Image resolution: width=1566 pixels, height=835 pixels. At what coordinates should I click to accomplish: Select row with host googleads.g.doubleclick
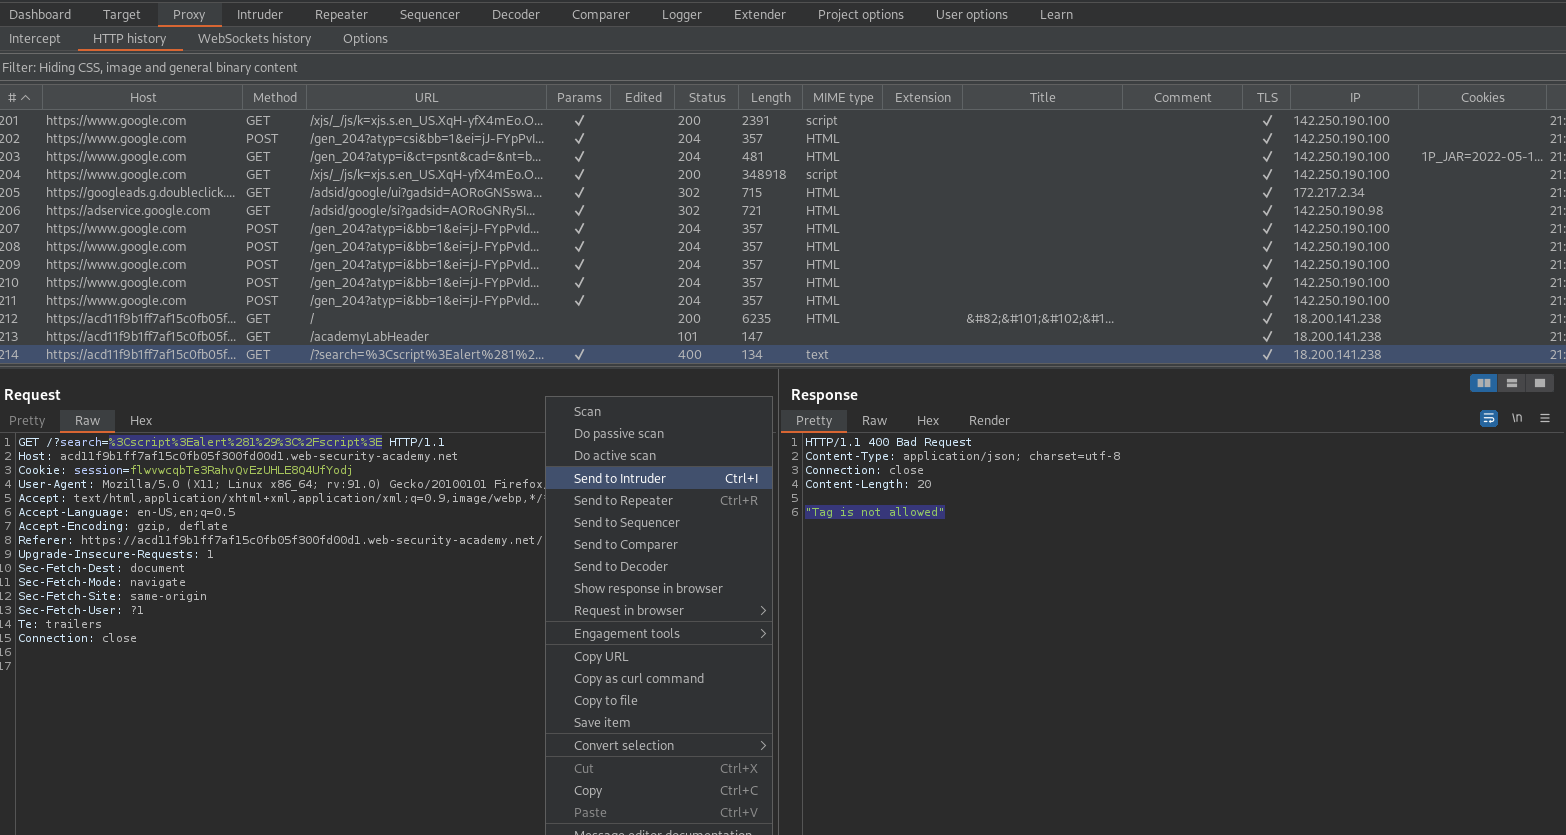point(783,192)
